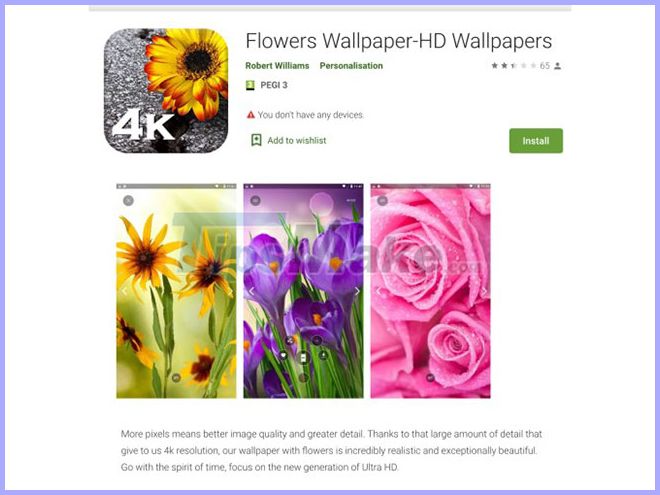Click the red warning triangle icon
660x495 pixels.
pos(251,114)
